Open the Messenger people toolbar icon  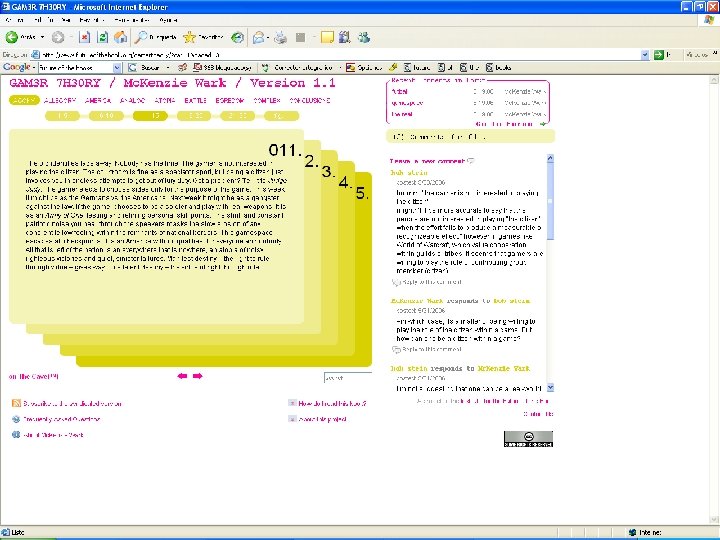(364, 37)
